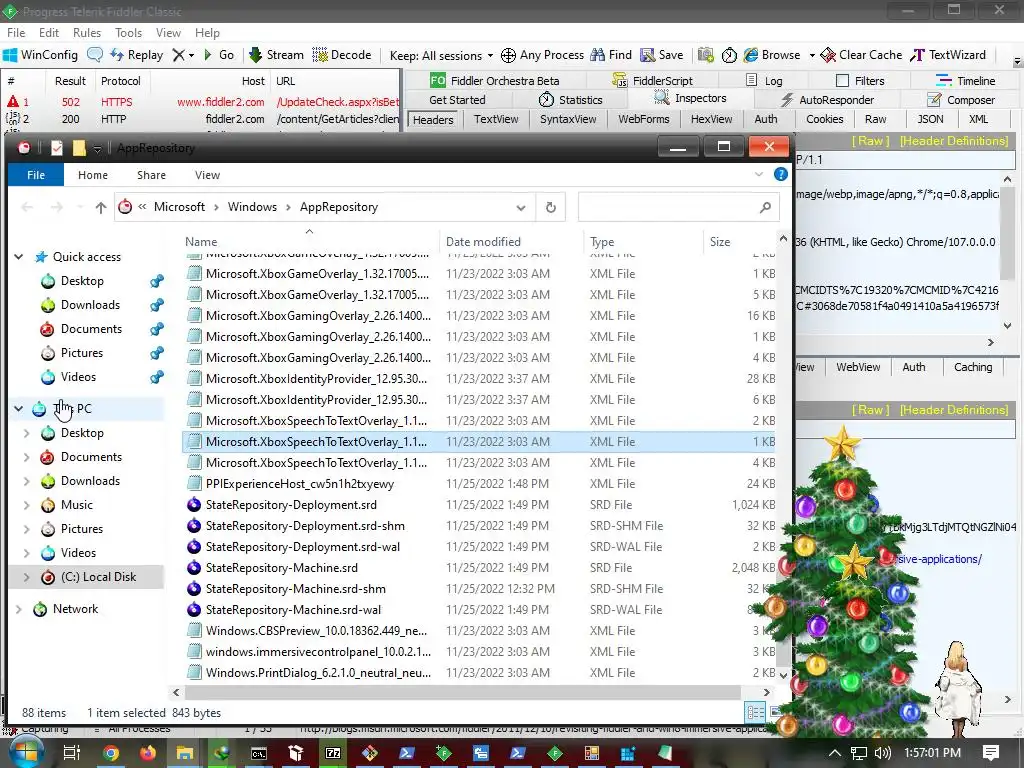The height and width of the screenshot is (768, 1024).
Task: Click the timer stopwatch icon in Fiddler toolbar
Action: tap(729, 56)
